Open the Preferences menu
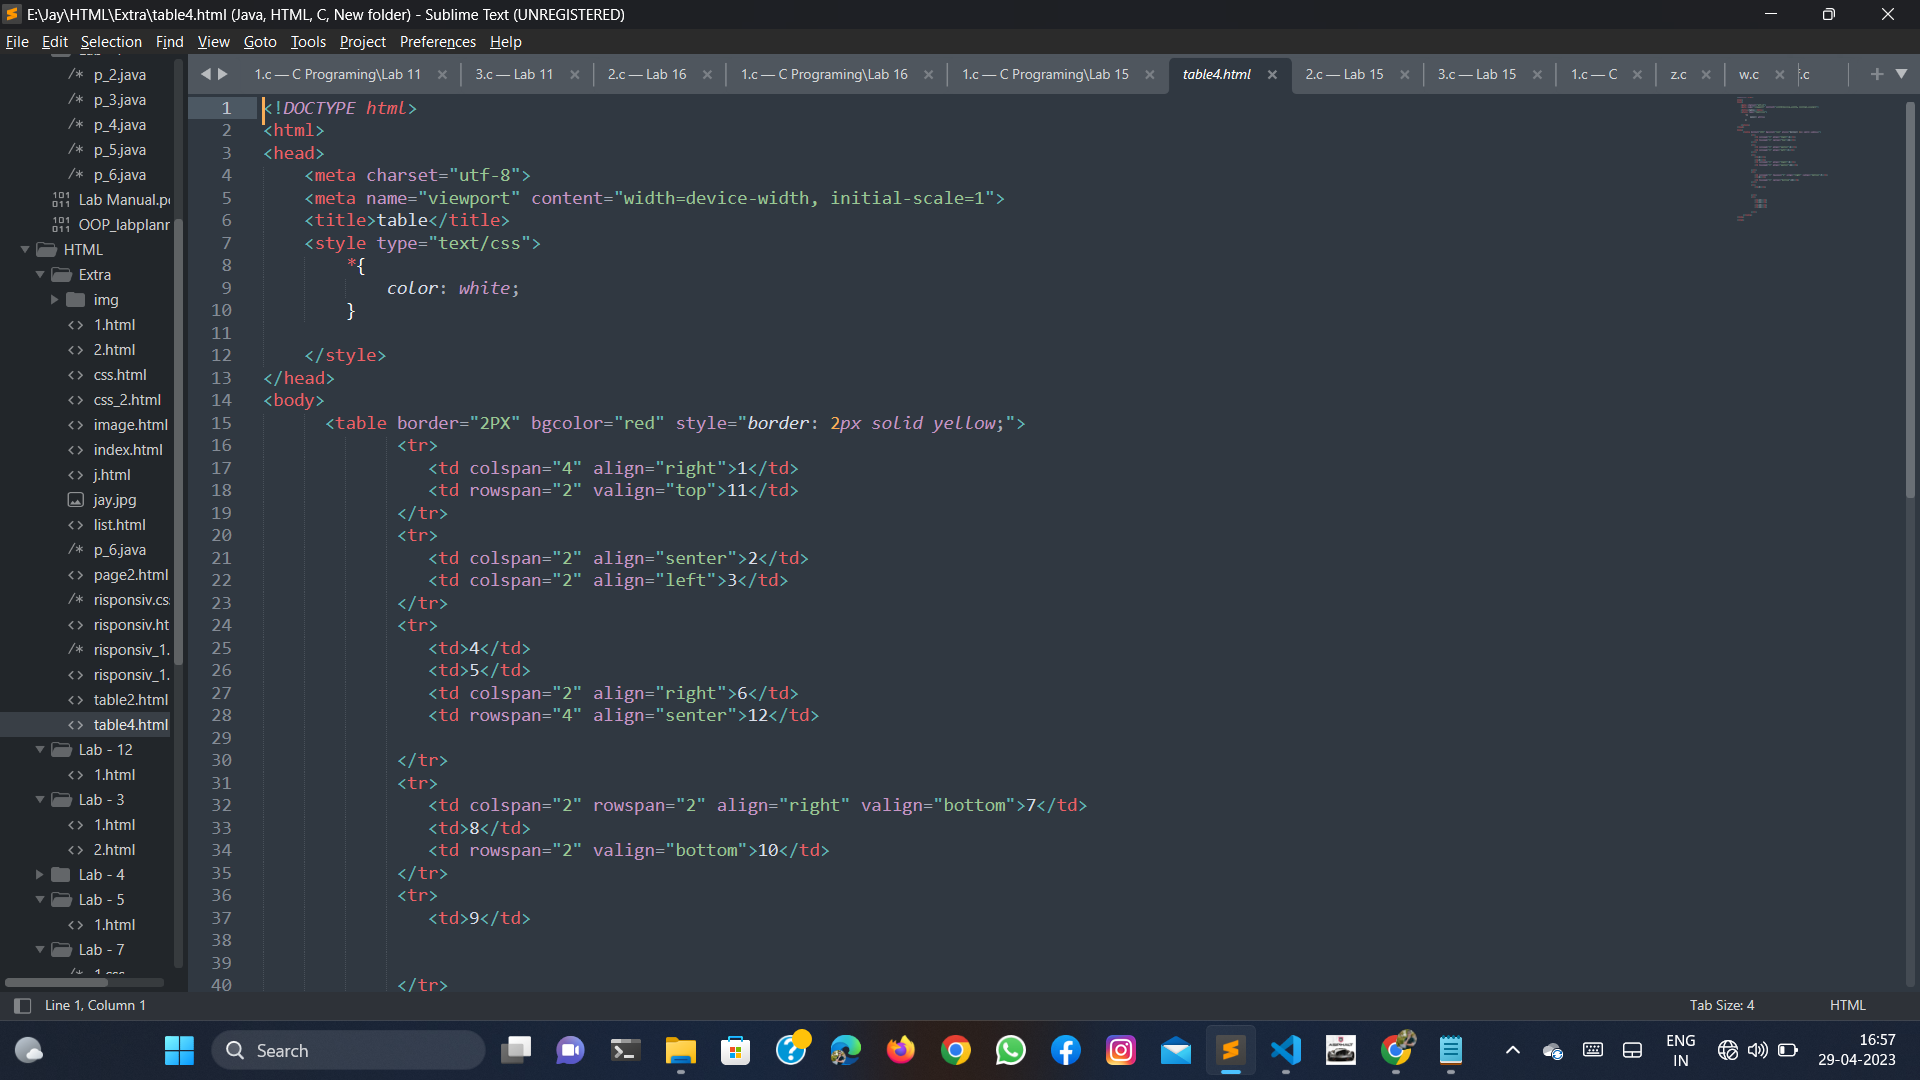This screenshot has height=1080, width=1920. click(x=437, y=42)
